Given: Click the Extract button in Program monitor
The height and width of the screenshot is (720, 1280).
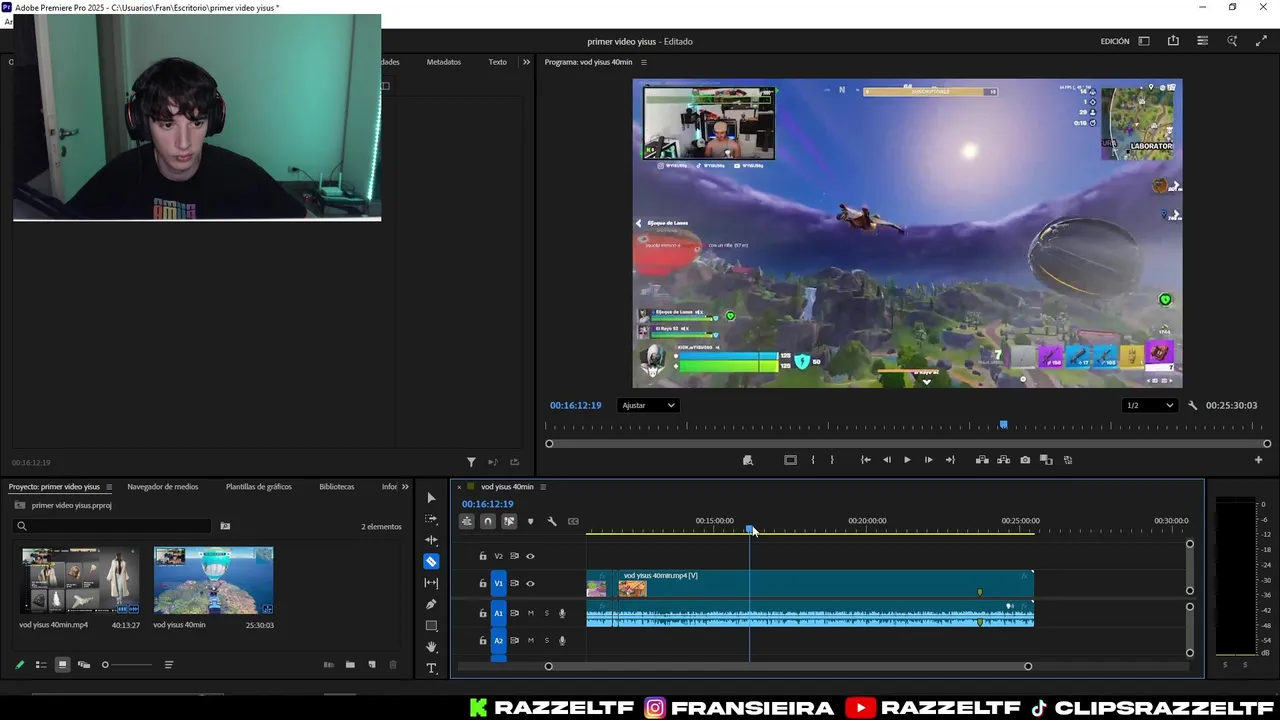Looking at the screenshot, I should pyautogui.click(x=1003, y=460).
